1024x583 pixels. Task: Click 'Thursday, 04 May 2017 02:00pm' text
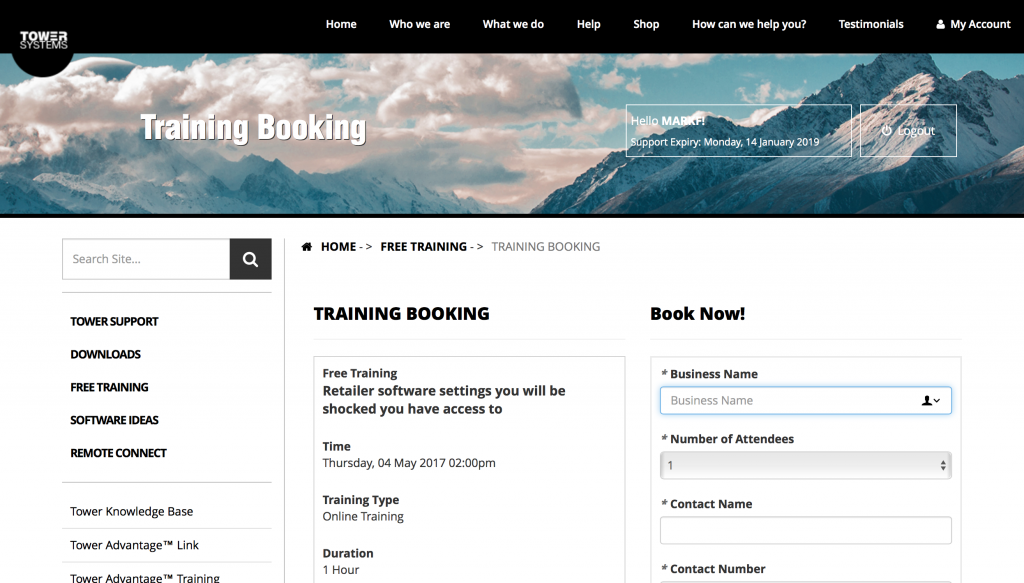point(409,463)
